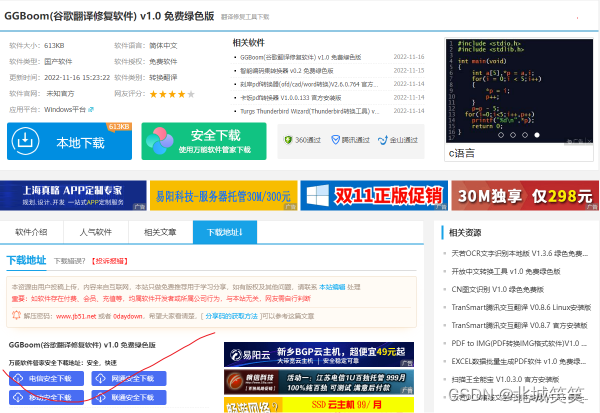Click the 移动安全下载 button

coord(46,397)
